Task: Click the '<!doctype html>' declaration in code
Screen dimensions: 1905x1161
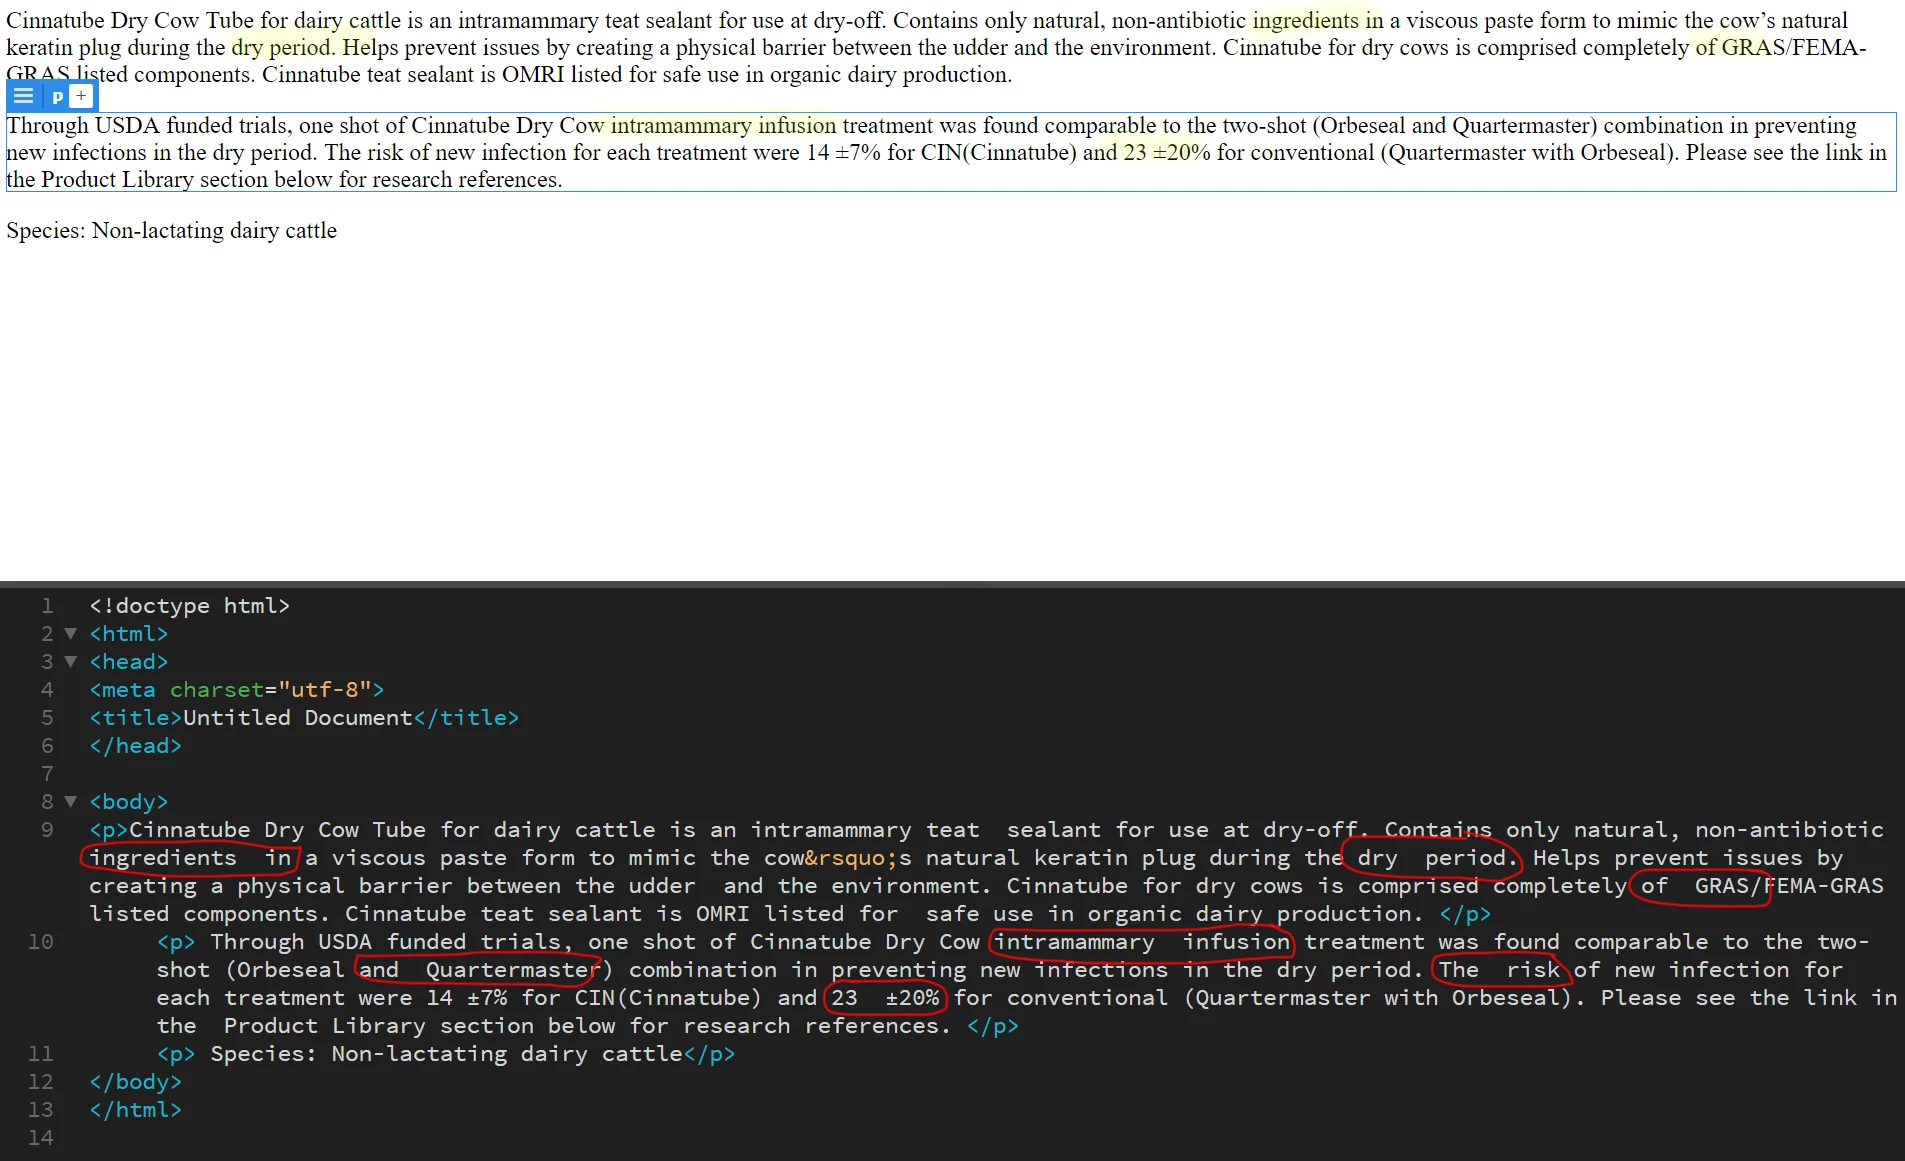Action: tap(190, 605)
